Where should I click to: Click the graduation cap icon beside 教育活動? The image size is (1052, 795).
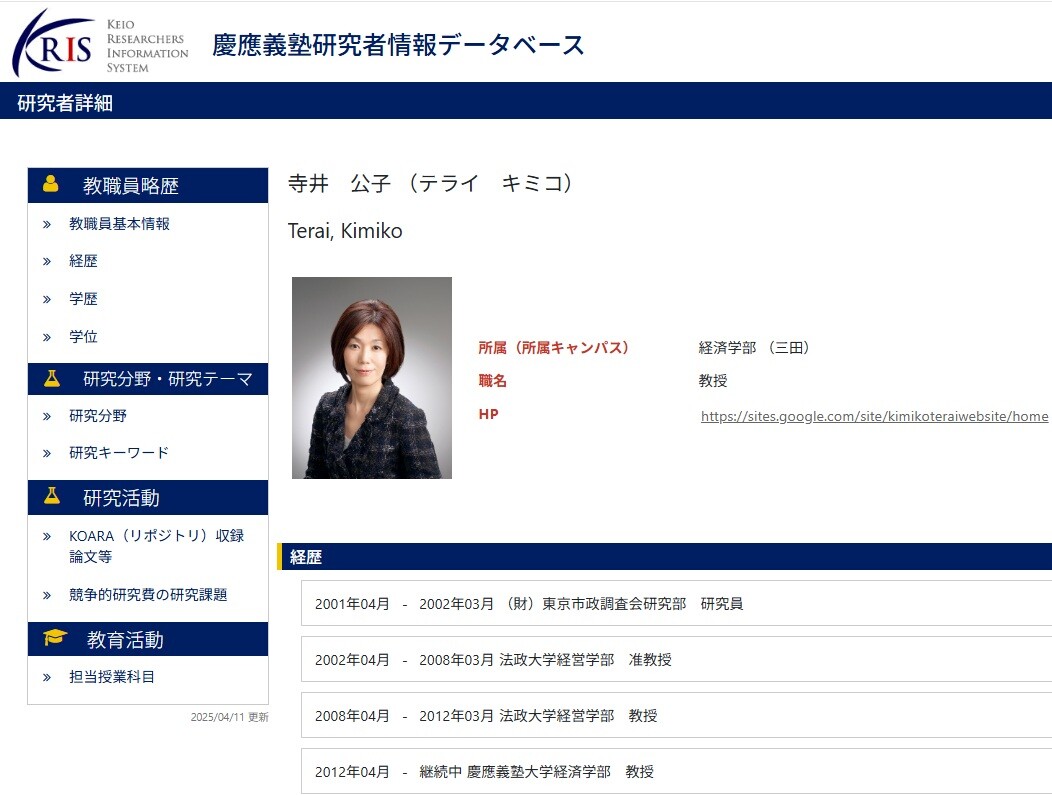tap(54, 637)
